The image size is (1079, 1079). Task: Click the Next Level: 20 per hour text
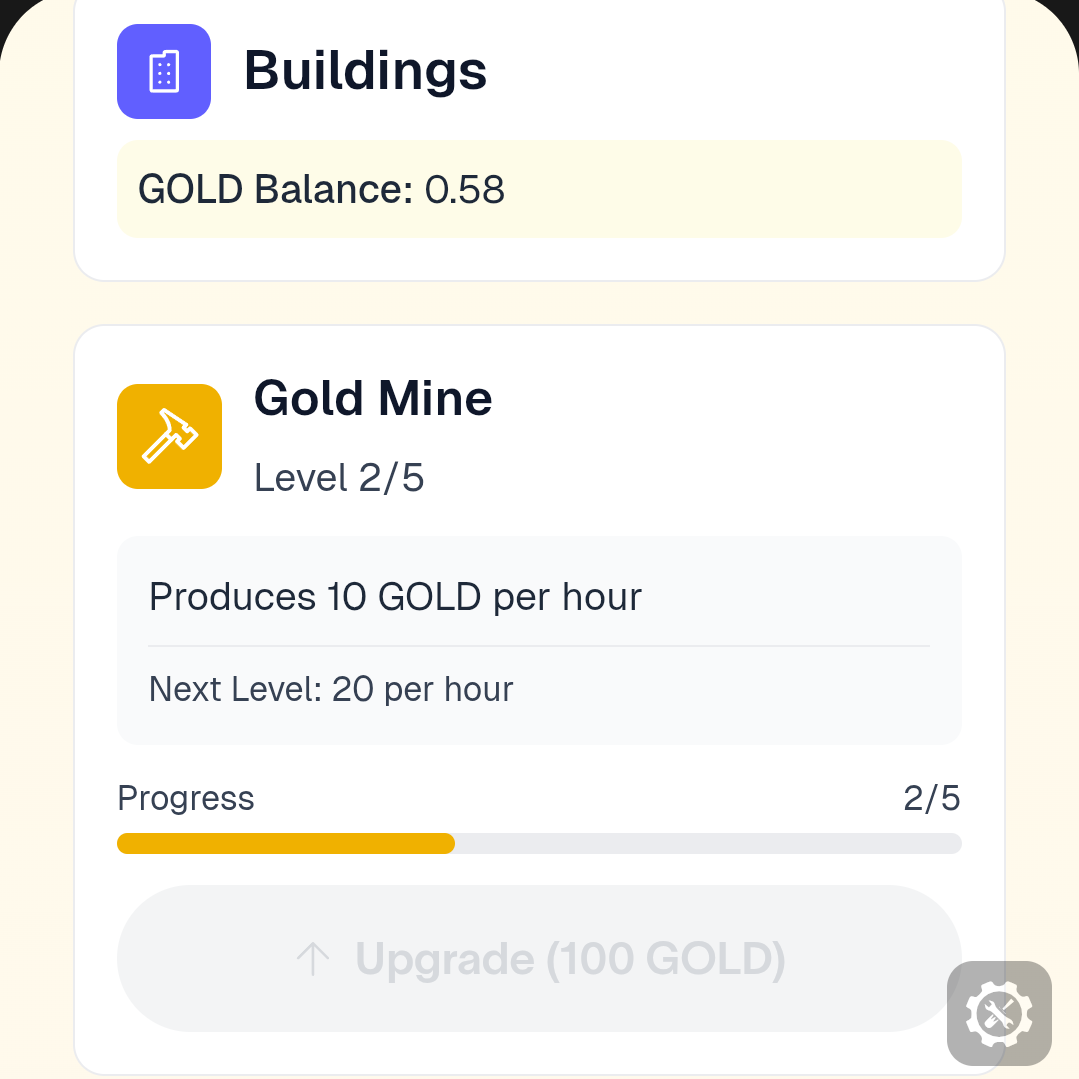point(331,689)
